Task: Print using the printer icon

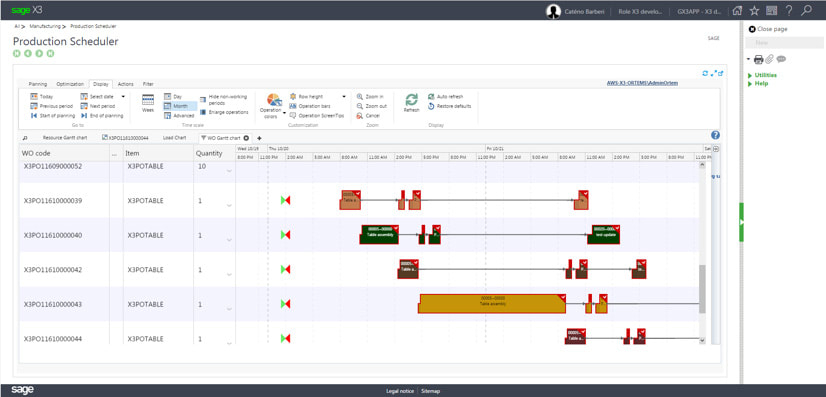Action: pyautogui.click(x=759, y=59)
